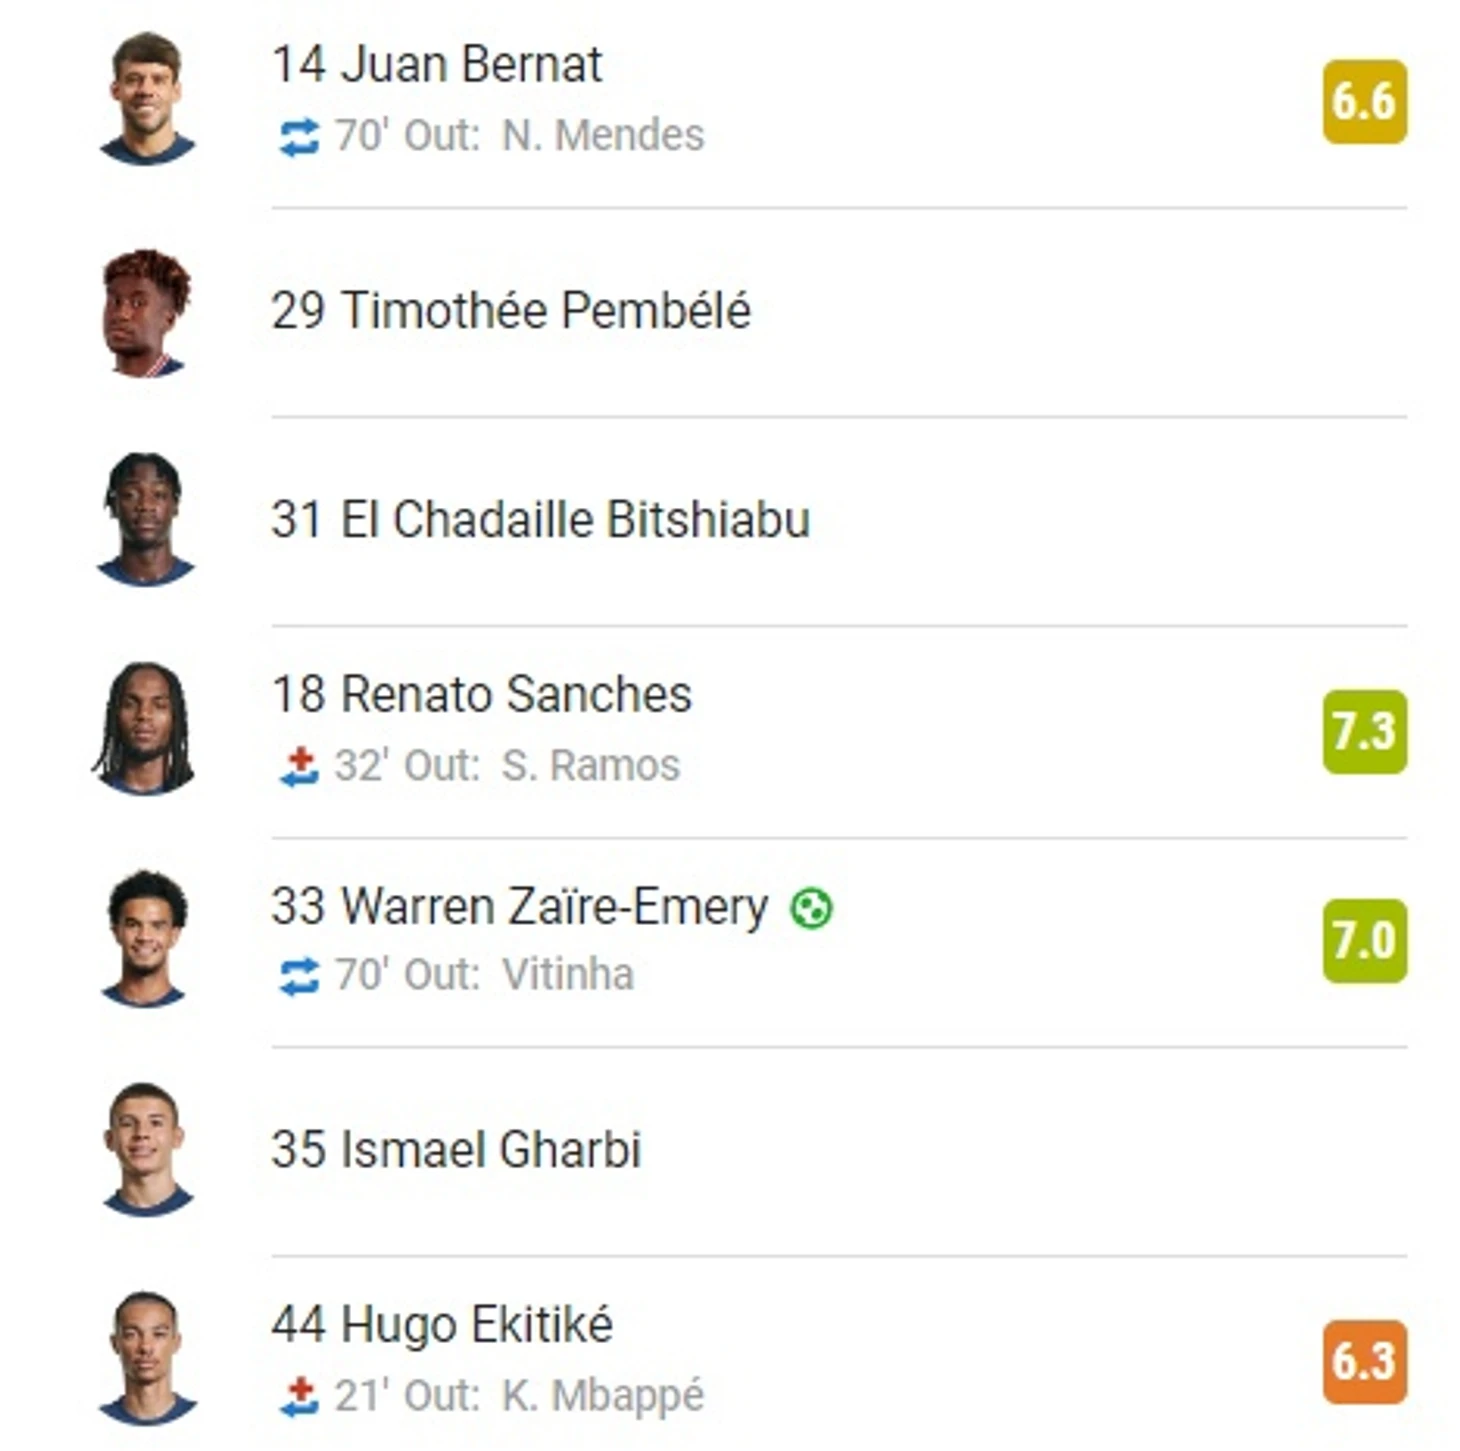Select Warren Zaïre-Emery's portrait

click(146, 937)
